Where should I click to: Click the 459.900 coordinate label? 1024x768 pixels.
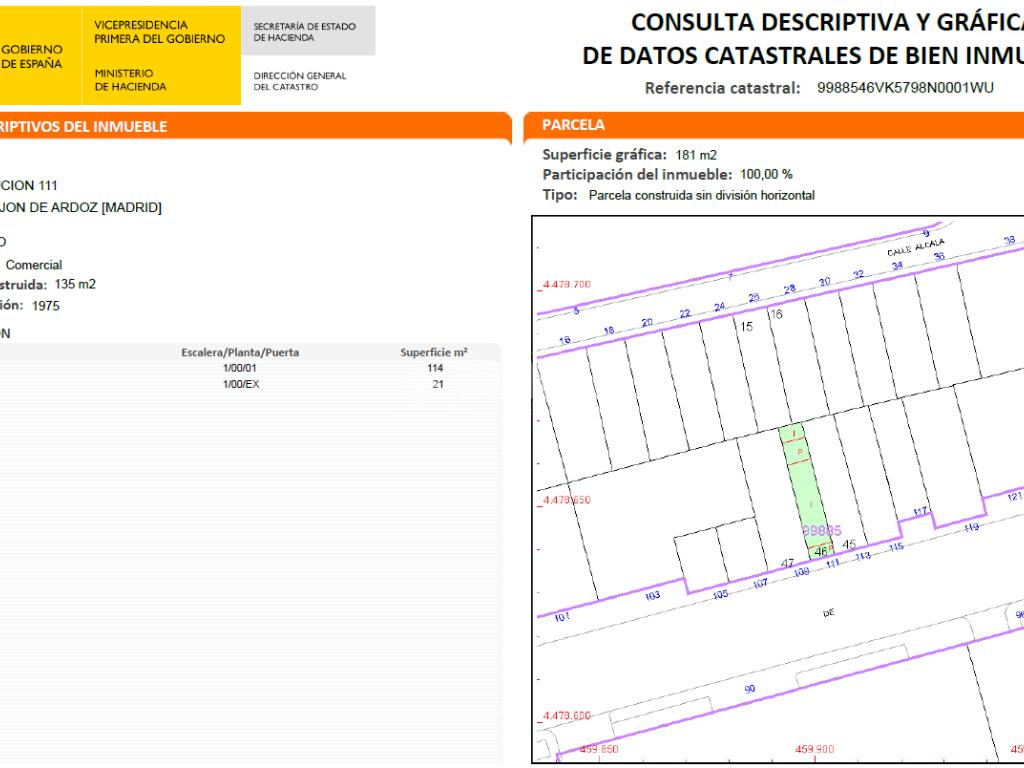click(814, 748)
